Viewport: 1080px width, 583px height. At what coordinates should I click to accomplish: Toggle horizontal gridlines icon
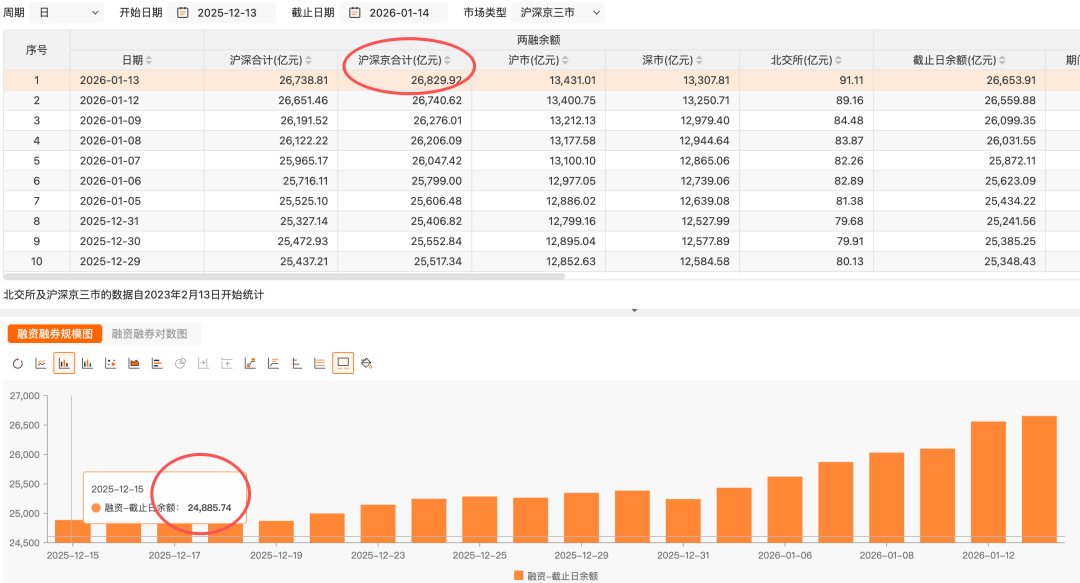(x=320, y=363)
